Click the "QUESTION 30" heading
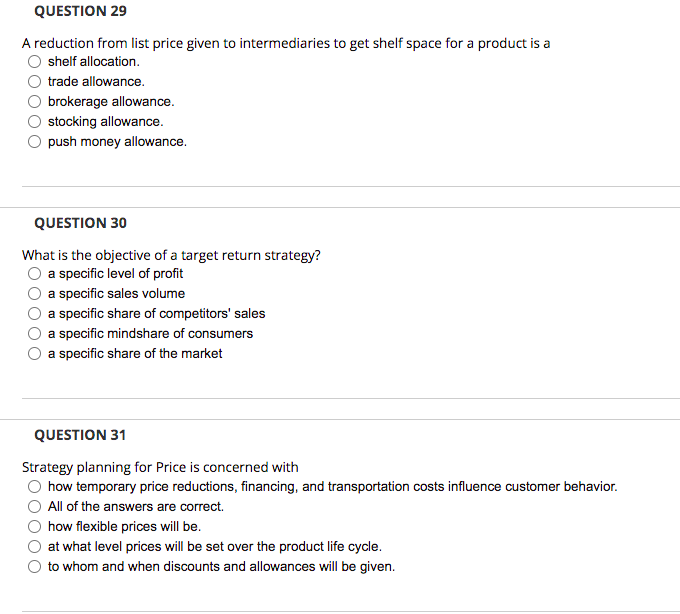 point(80,223)
